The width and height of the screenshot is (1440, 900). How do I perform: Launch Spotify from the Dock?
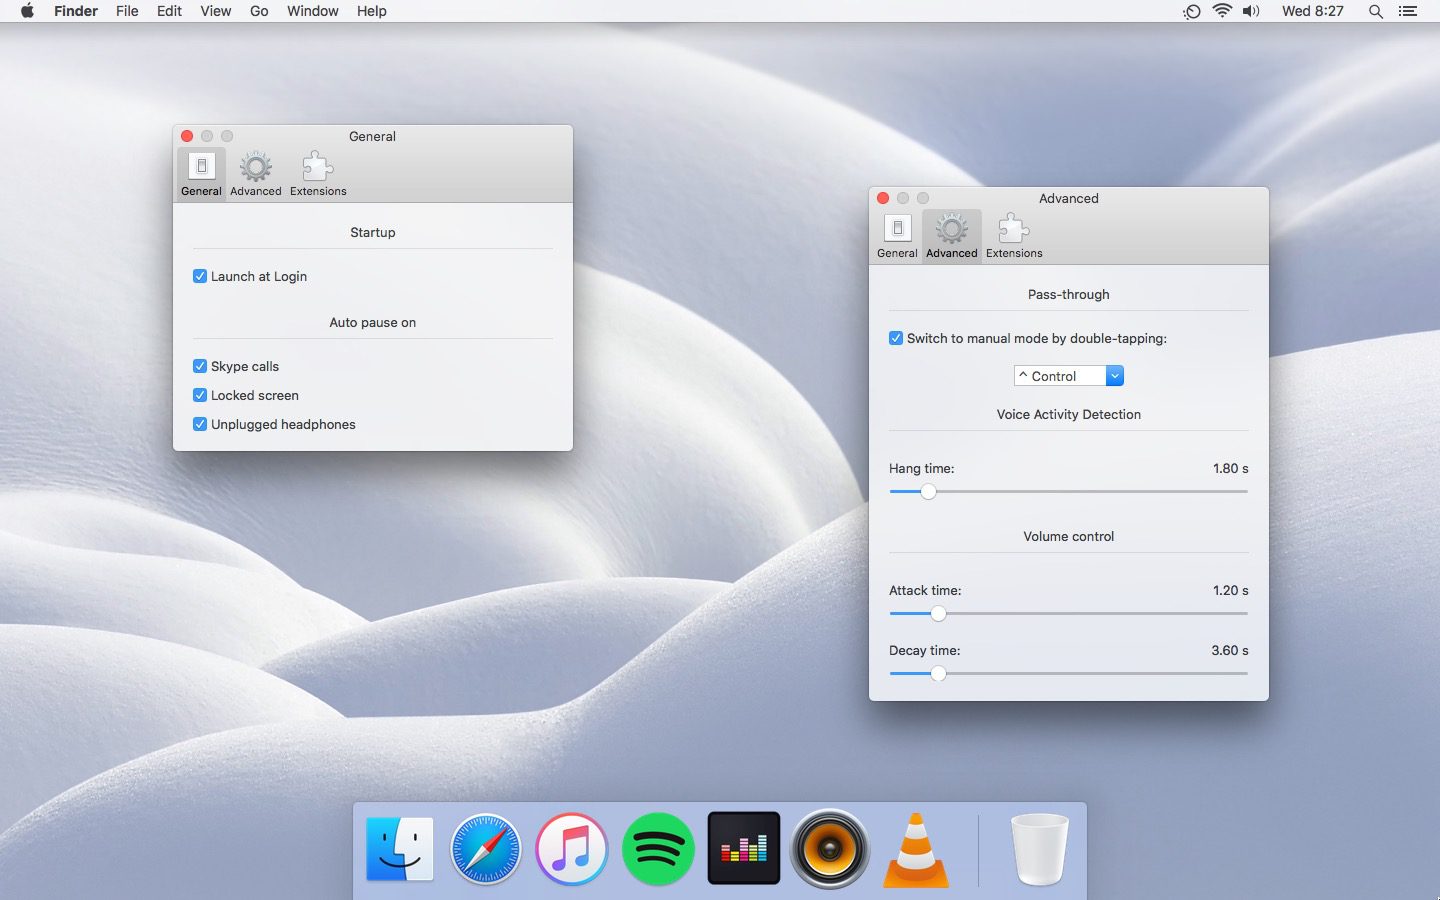pyautogui.click(x=658, y=849)
